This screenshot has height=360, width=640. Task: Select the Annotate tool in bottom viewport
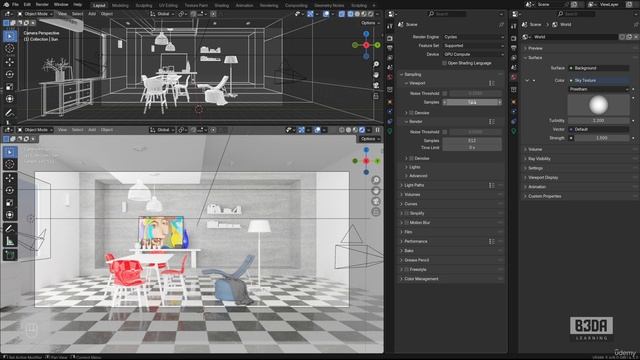click(x=10, y=229)
